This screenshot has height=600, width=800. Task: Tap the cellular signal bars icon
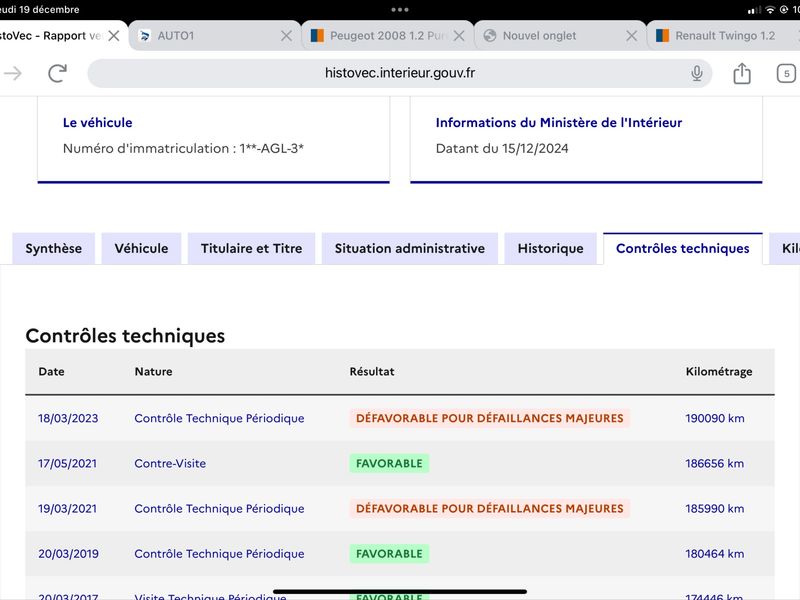click(754, 10)
